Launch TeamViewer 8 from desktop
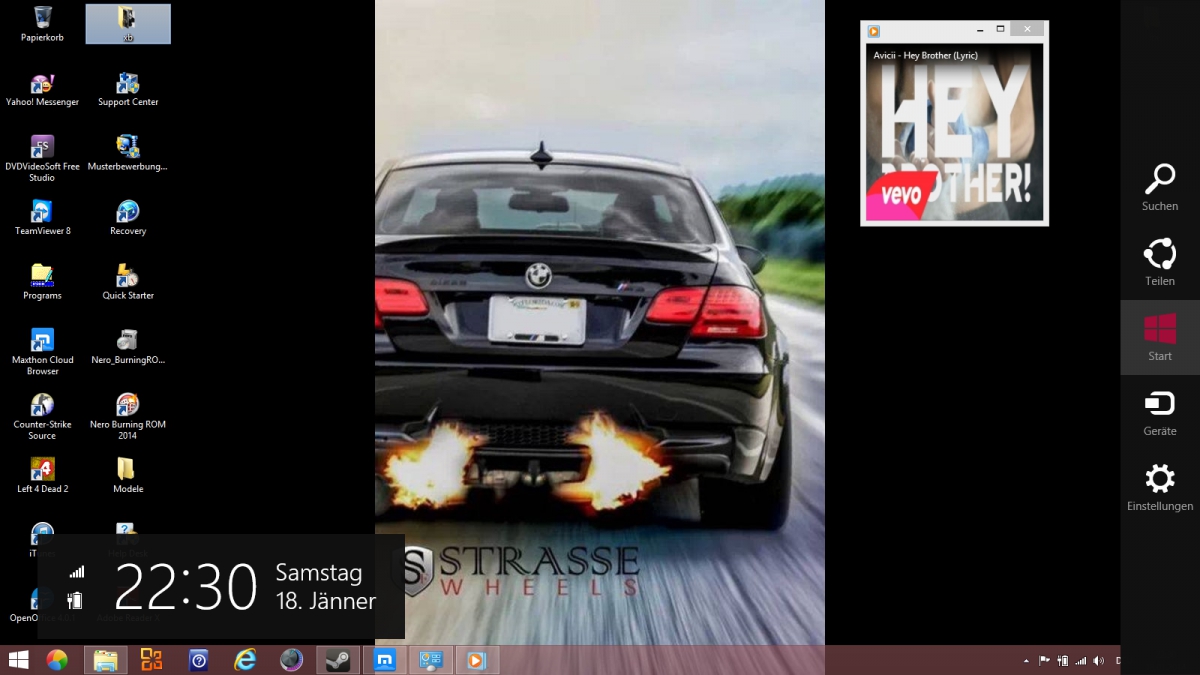Image resolution: width=1200 pixels, height=675 pixels. click(43, 218)
